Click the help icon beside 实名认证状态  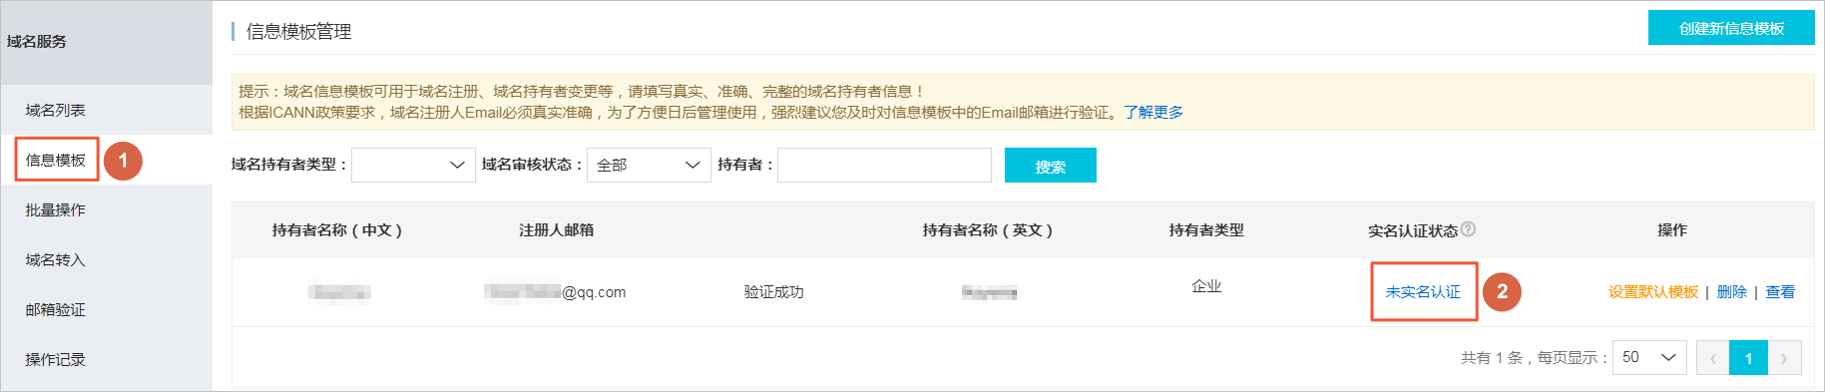pyautogui.click(x=1468, y=229)
